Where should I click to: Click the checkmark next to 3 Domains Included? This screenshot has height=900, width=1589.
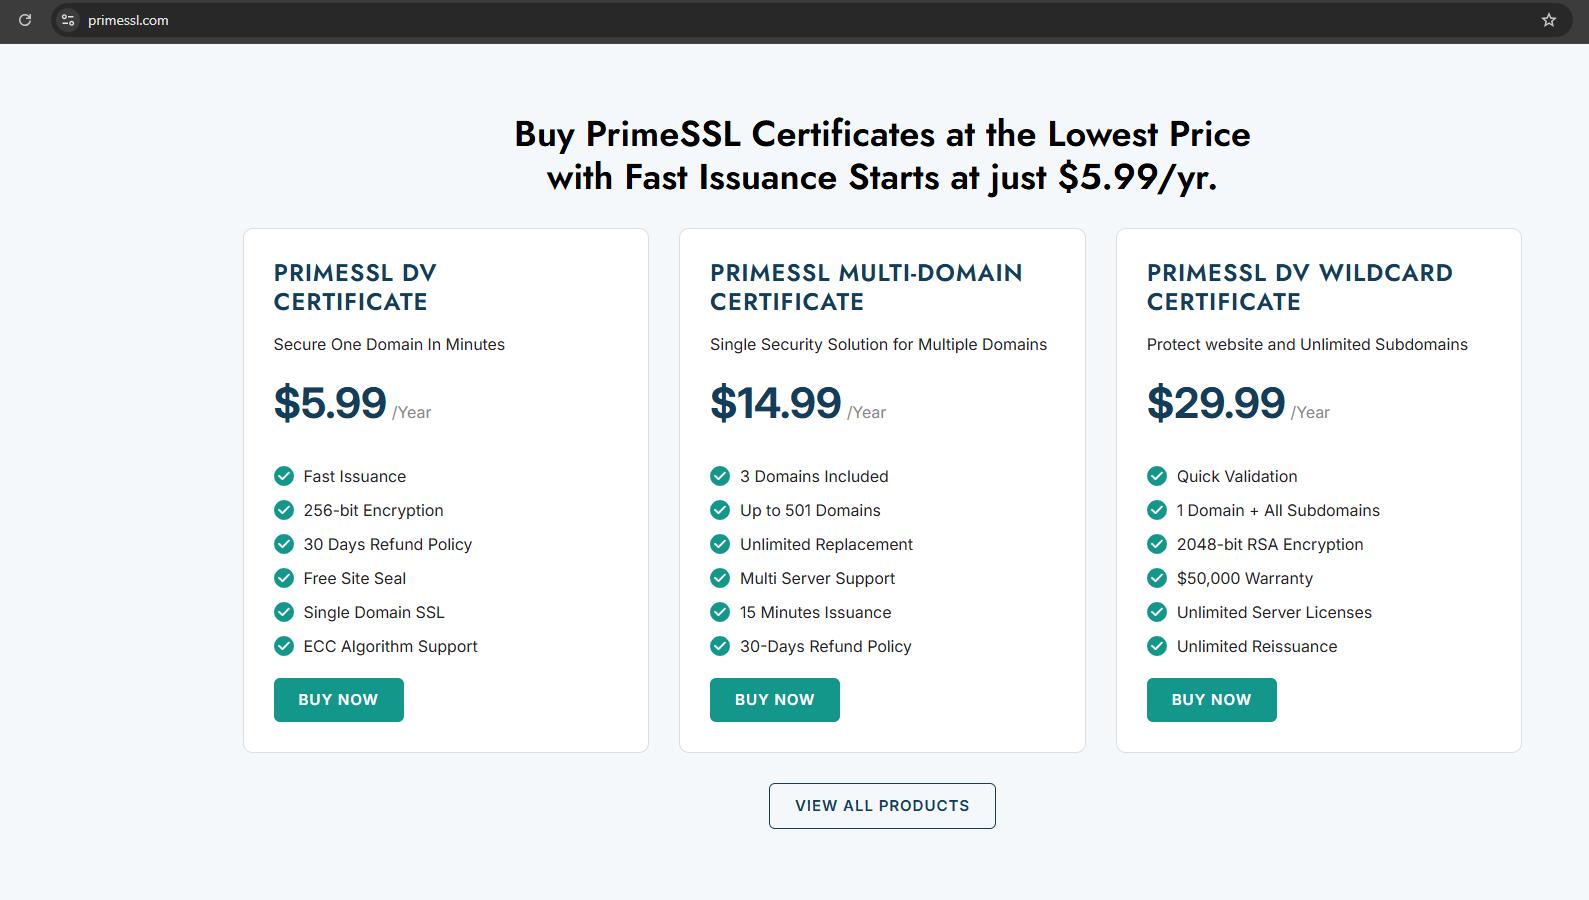720,476
